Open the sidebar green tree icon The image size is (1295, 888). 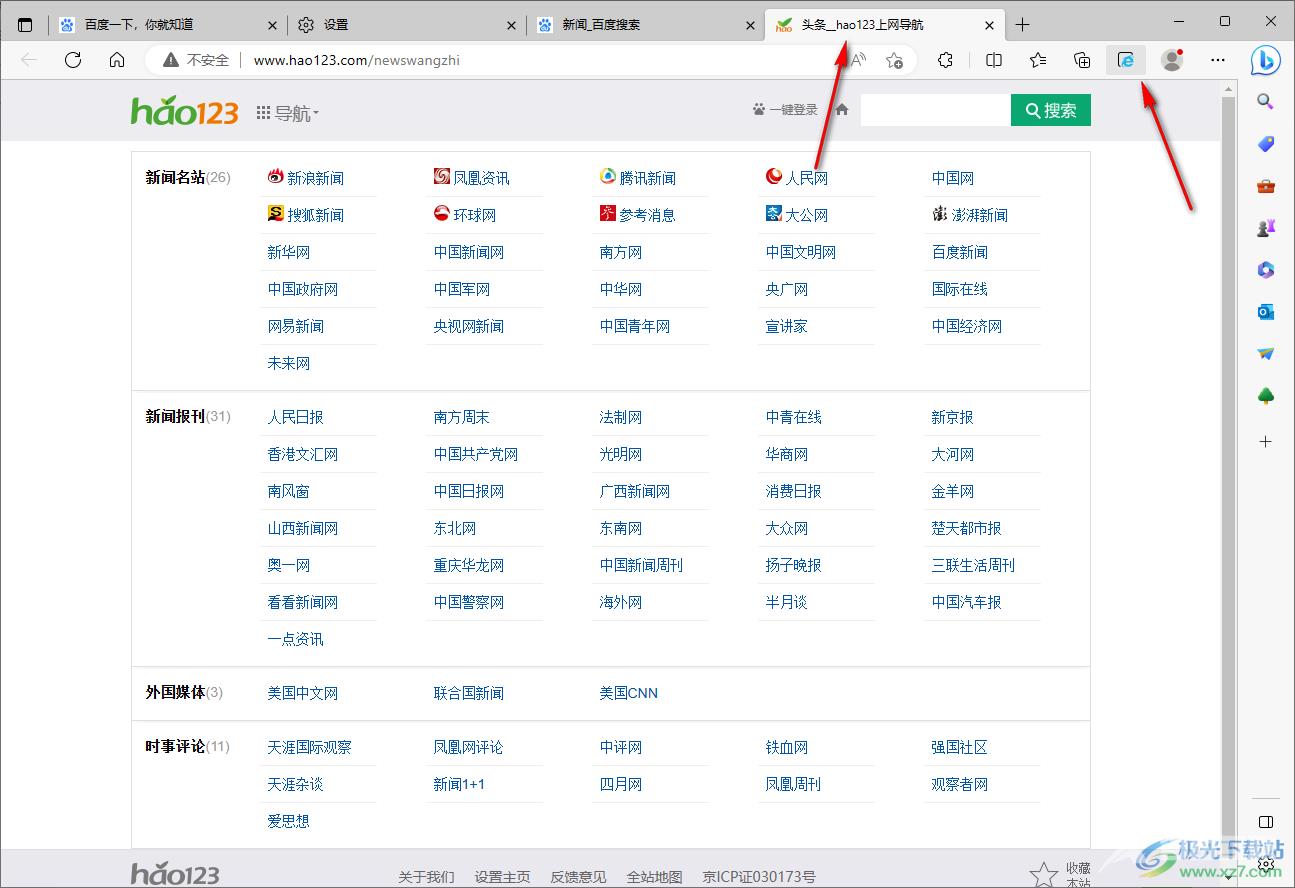(x=1265, y=396)
